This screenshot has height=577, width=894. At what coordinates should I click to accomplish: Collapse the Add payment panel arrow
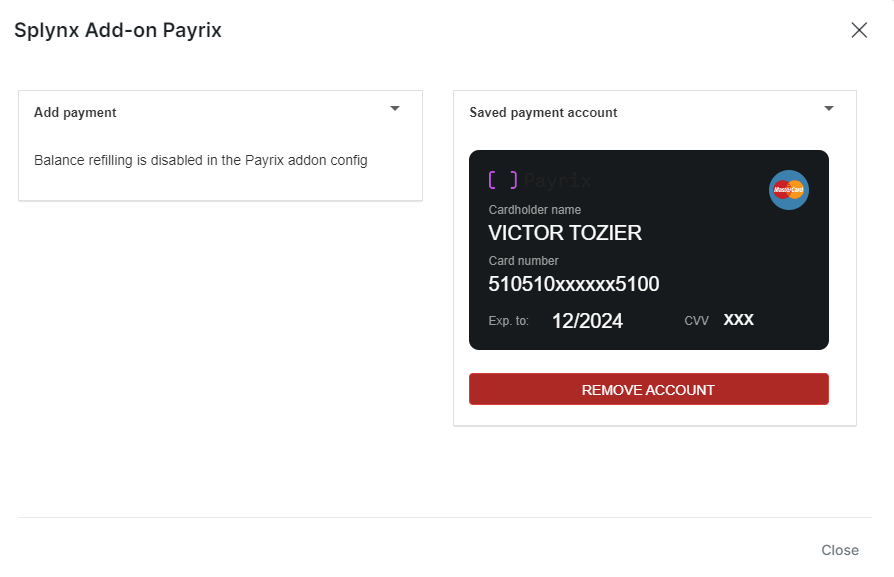tap(395, 108)
